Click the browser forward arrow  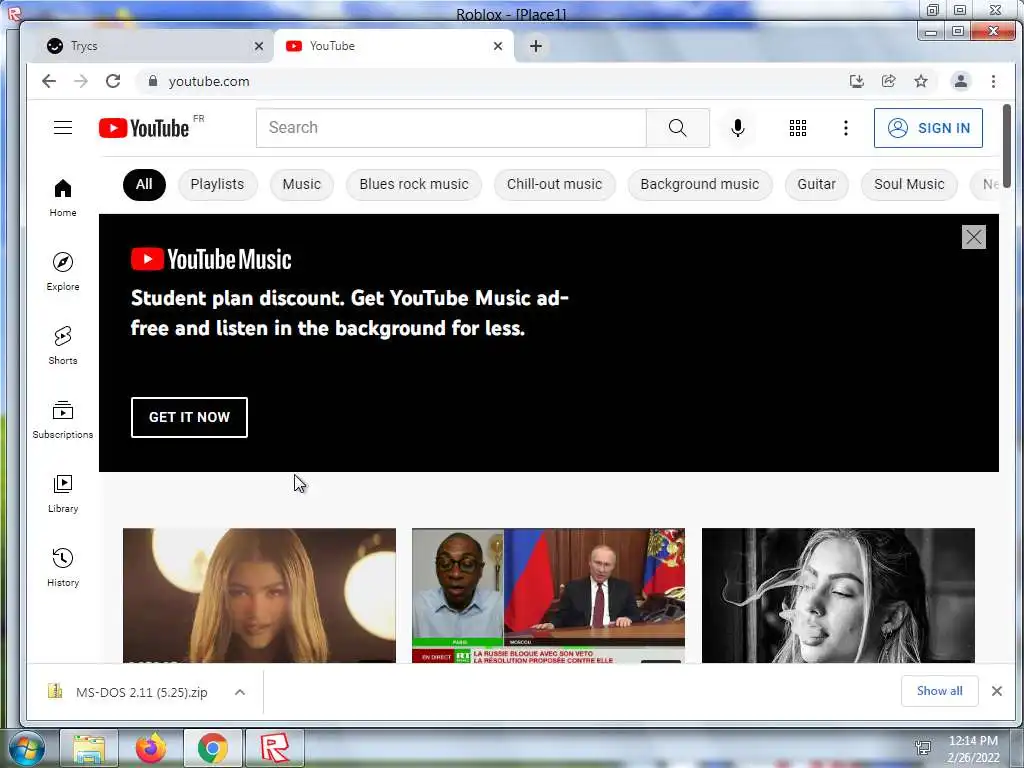(x=81, y=82)
